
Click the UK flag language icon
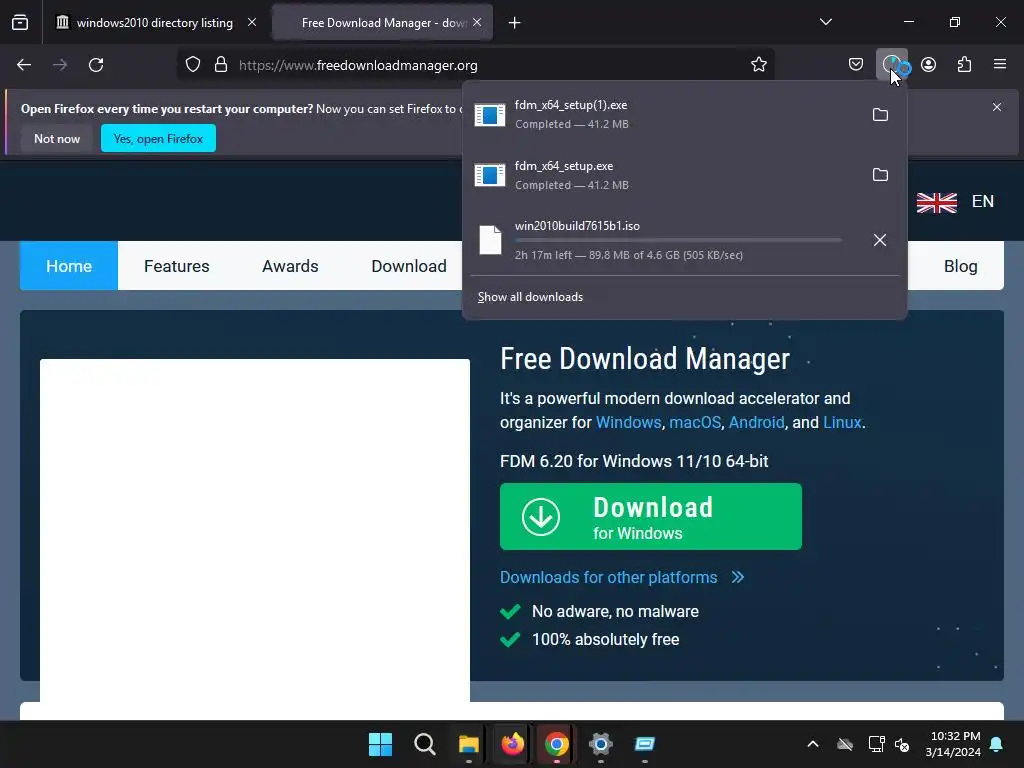[x=936, y=202]
